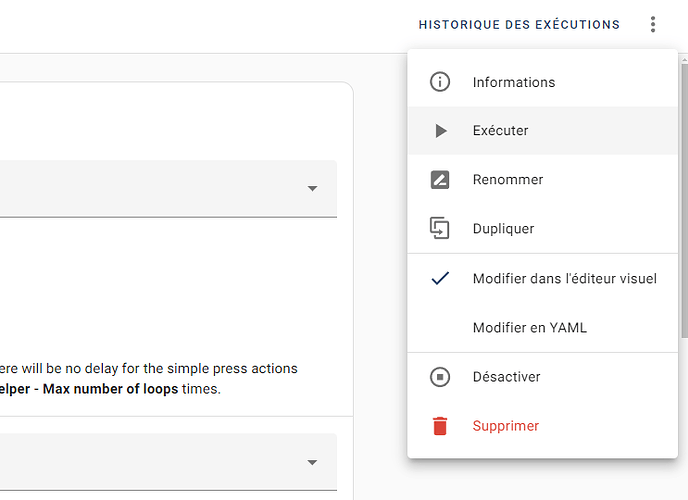Click the 'Supprimer' label in red
The height and width of the screenshot is (500, 688).
(x=505, y=426)
